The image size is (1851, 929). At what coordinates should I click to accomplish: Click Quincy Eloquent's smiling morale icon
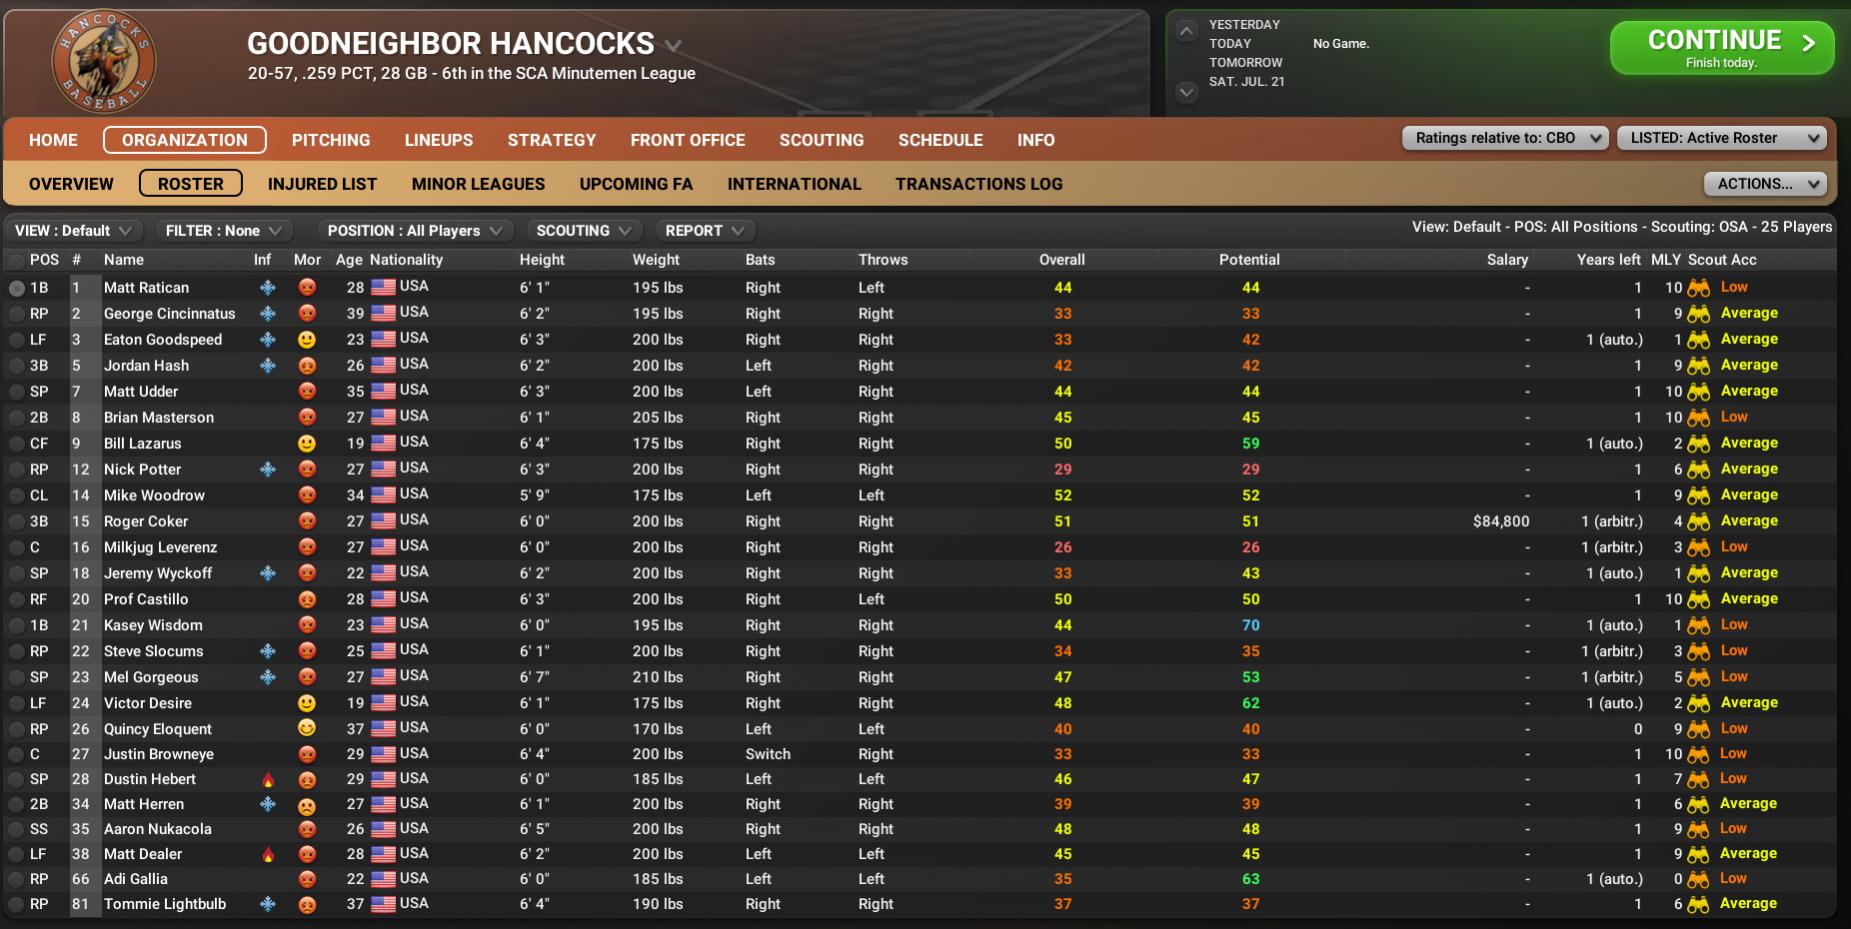[x=307, y=729]
